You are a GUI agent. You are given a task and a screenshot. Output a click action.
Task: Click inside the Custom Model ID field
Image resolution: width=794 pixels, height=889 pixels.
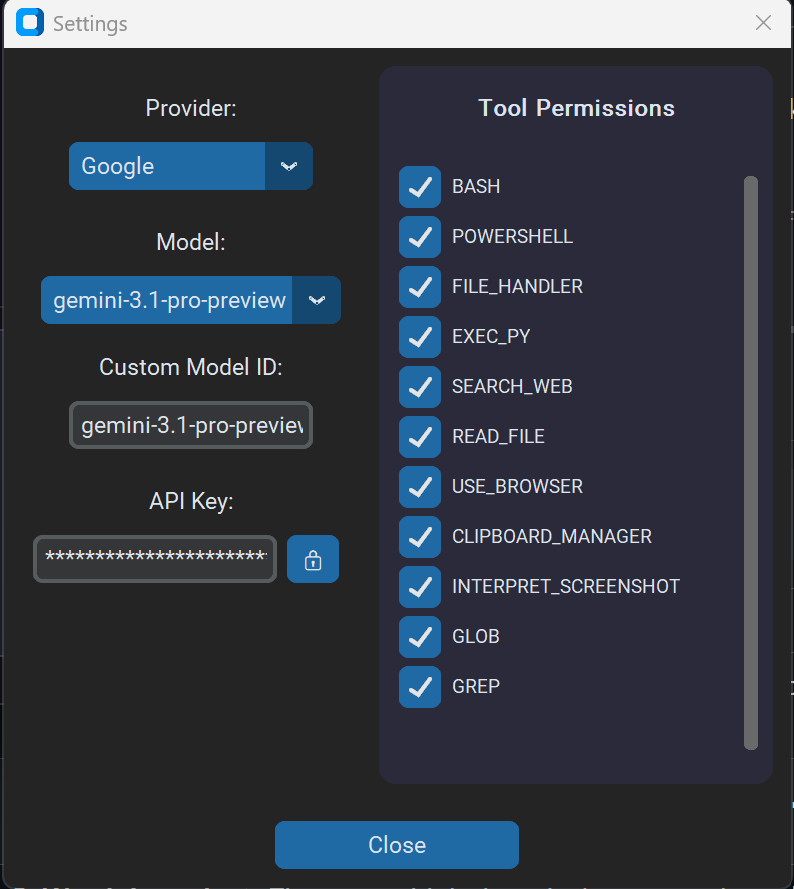coord(190,425)
